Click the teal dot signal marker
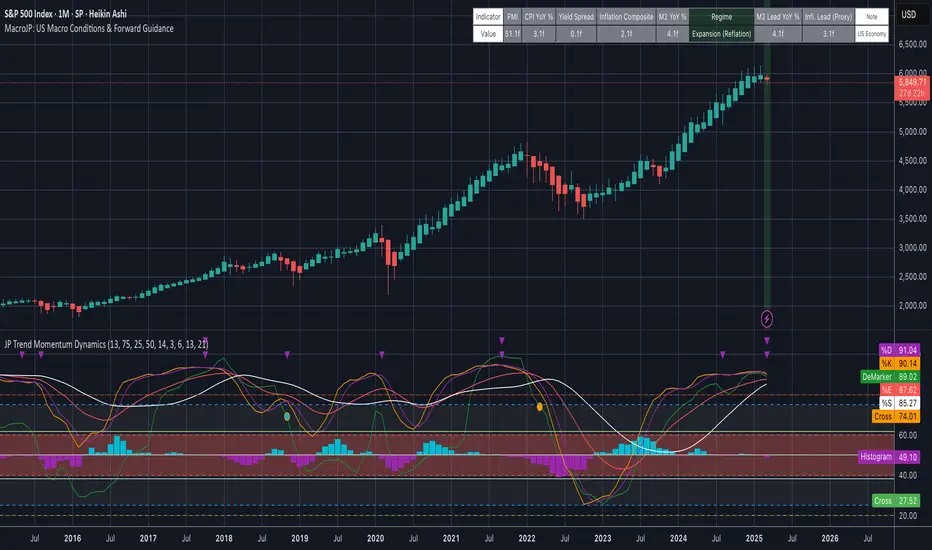The width and height of the screenshot is (932, 550). coord(287,415)
